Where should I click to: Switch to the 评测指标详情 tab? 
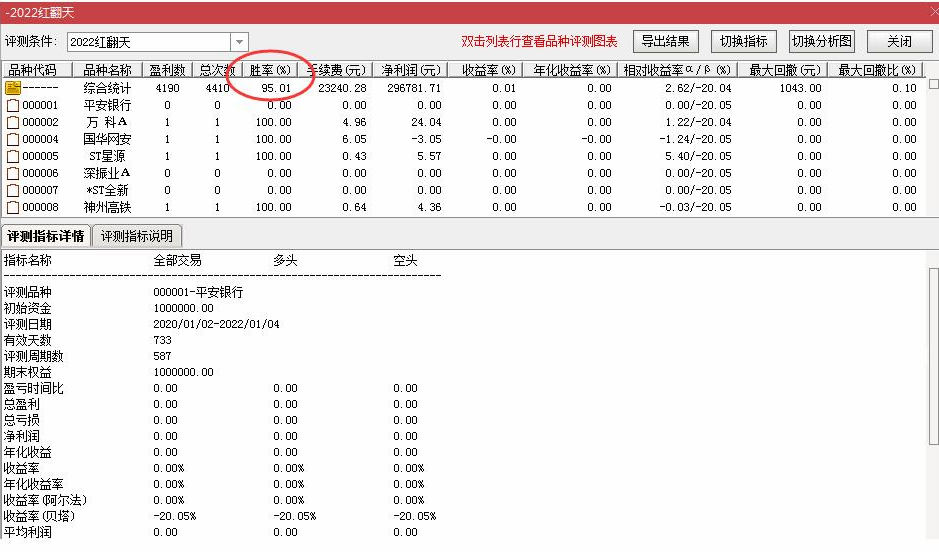[46, 236]
